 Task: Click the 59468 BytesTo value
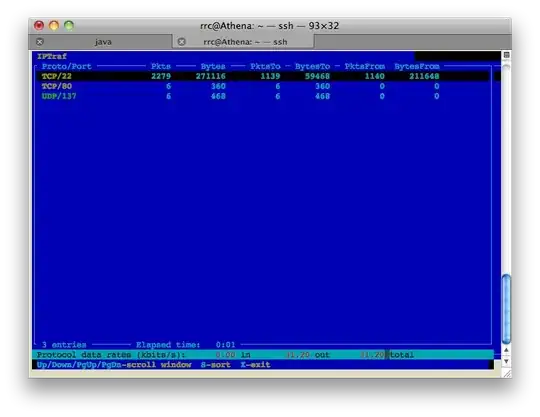click(317, 76)
